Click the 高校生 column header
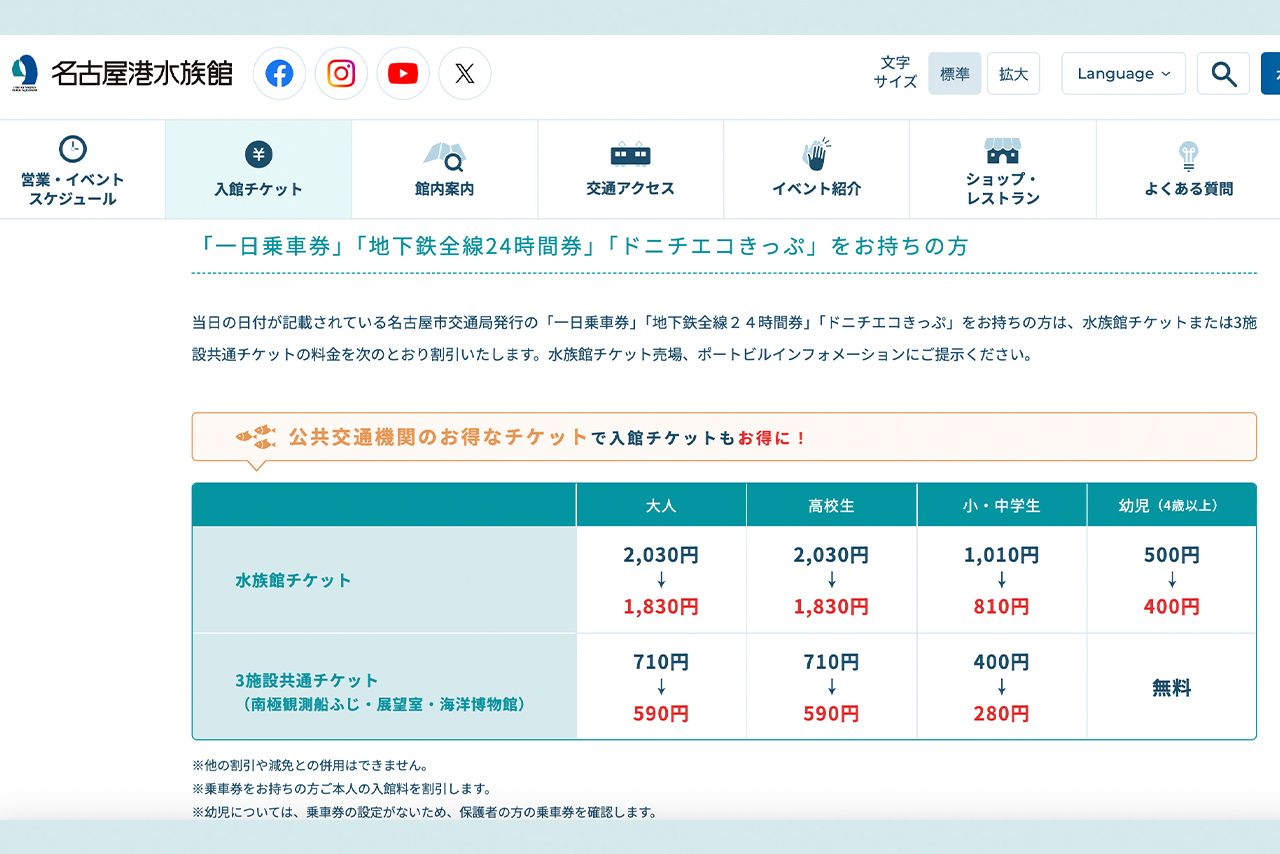This screenshot has width=1280, height=854. [831, 505]
